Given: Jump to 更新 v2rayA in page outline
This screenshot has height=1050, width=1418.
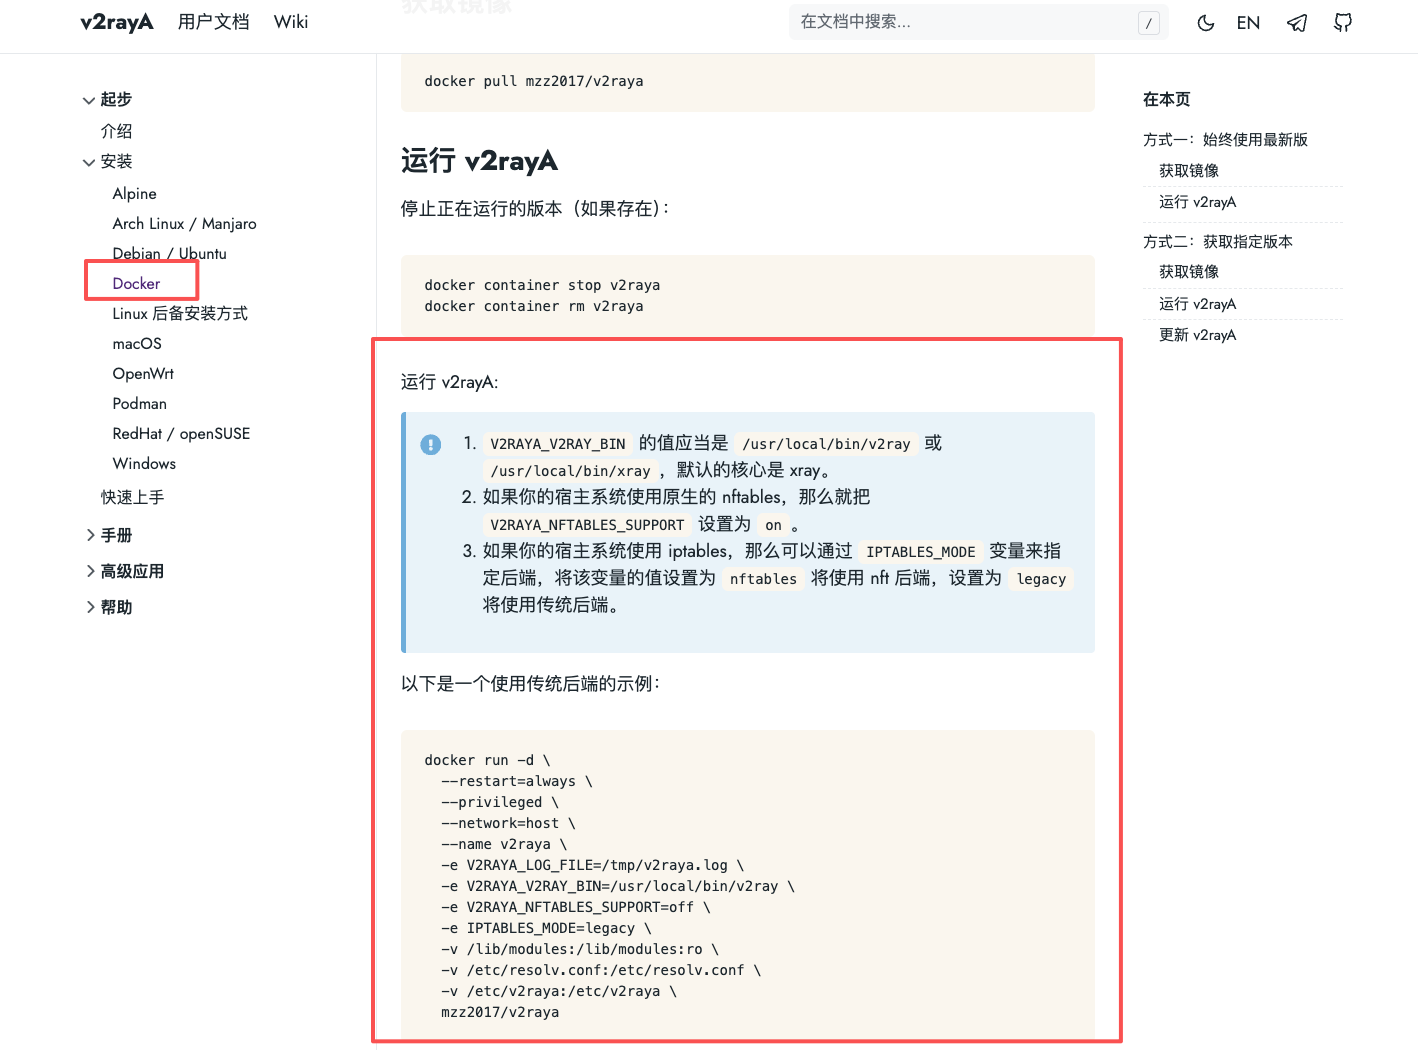Looking at the screenshot, I should point(1197,335).
